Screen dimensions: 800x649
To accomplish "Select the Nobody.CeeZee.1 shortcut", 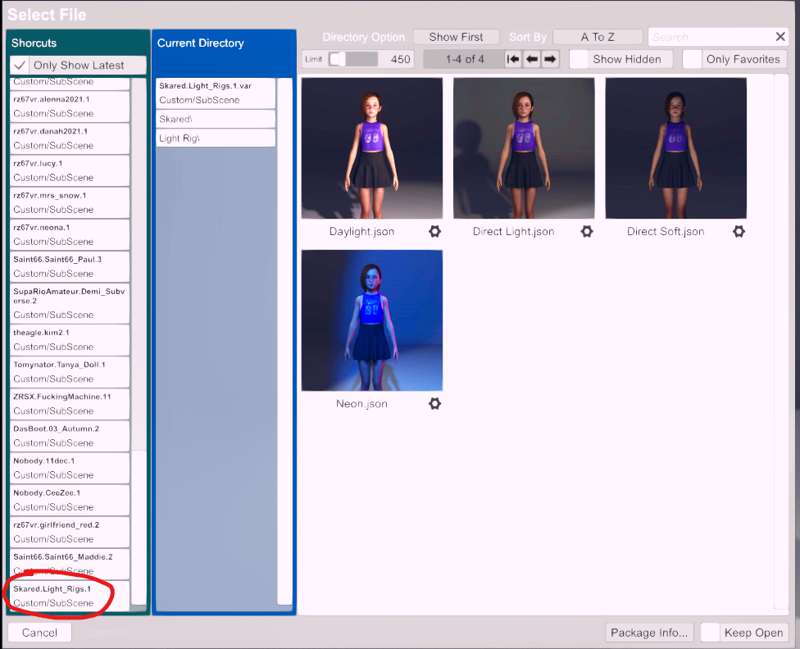I will coord(70,500).
